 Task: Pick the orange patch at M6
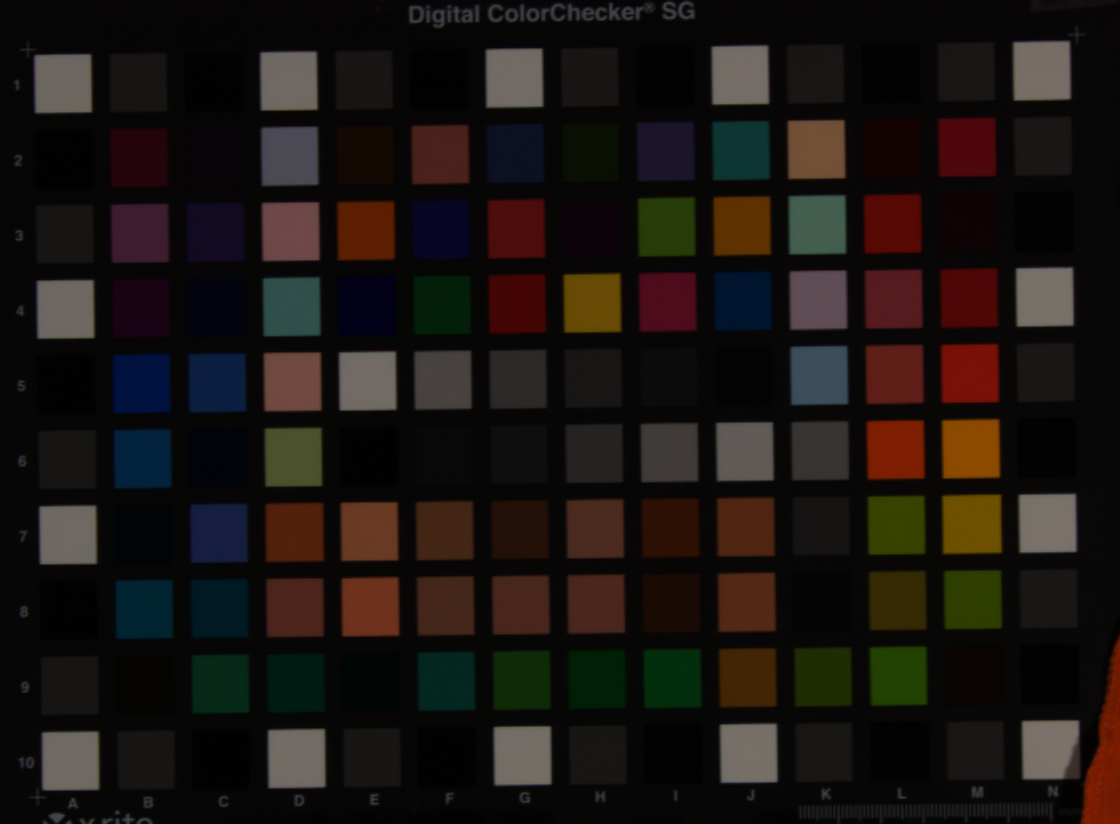971,448
